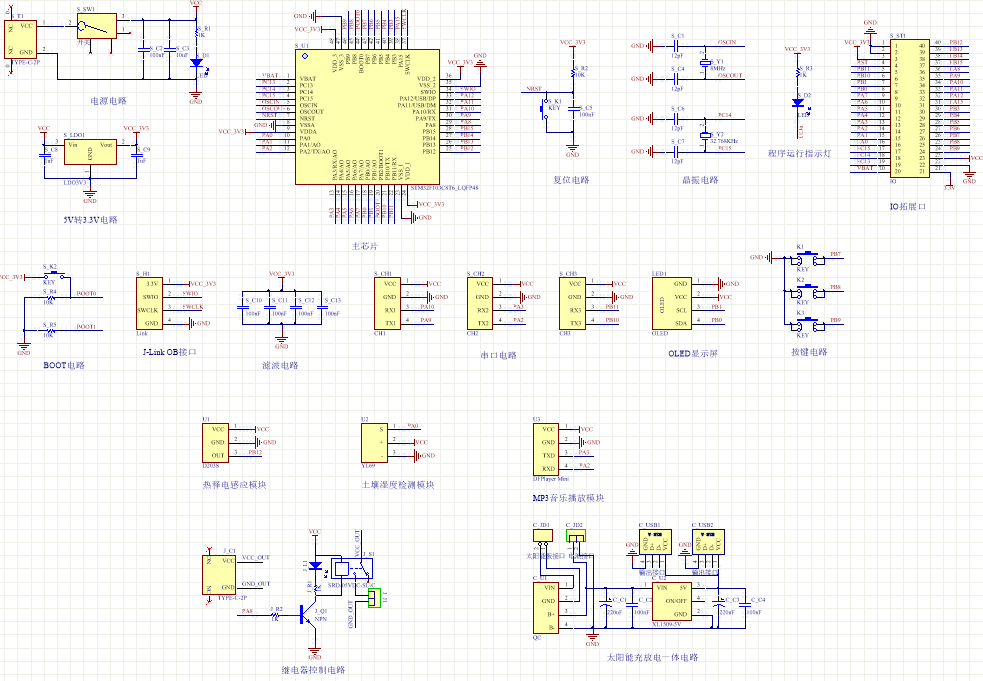Select the C_USB1 output port
The width and height of the screenshot is (983, 681).
tap(655, 542)
